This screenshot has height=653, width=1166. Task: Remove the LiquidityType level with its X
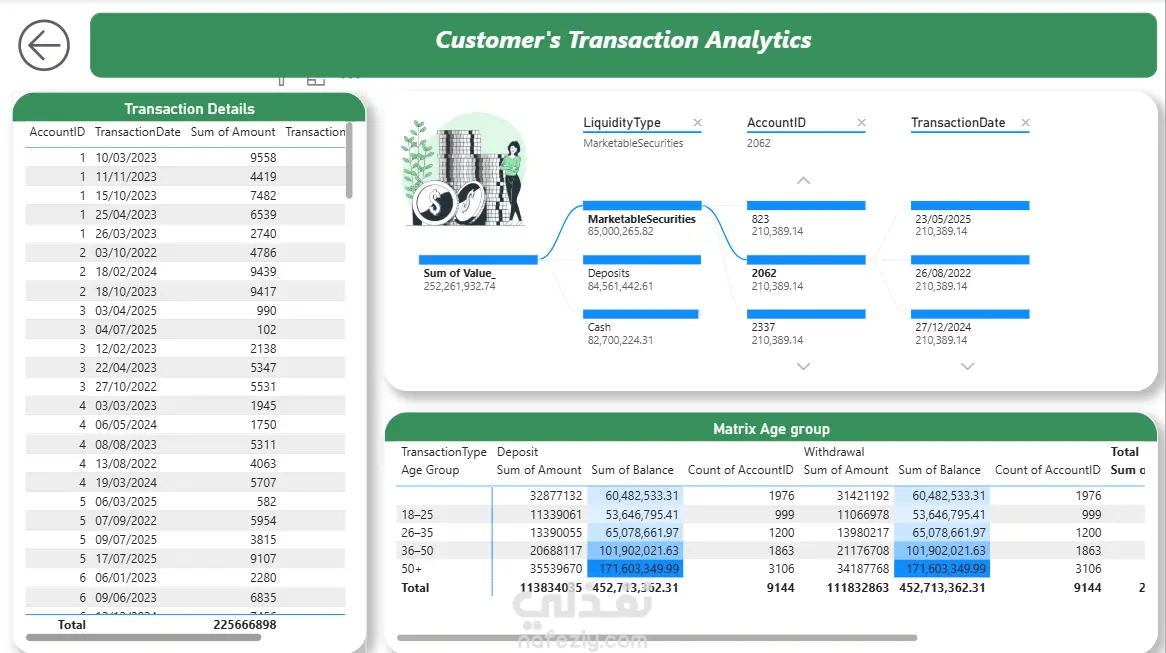coord(698,123)
